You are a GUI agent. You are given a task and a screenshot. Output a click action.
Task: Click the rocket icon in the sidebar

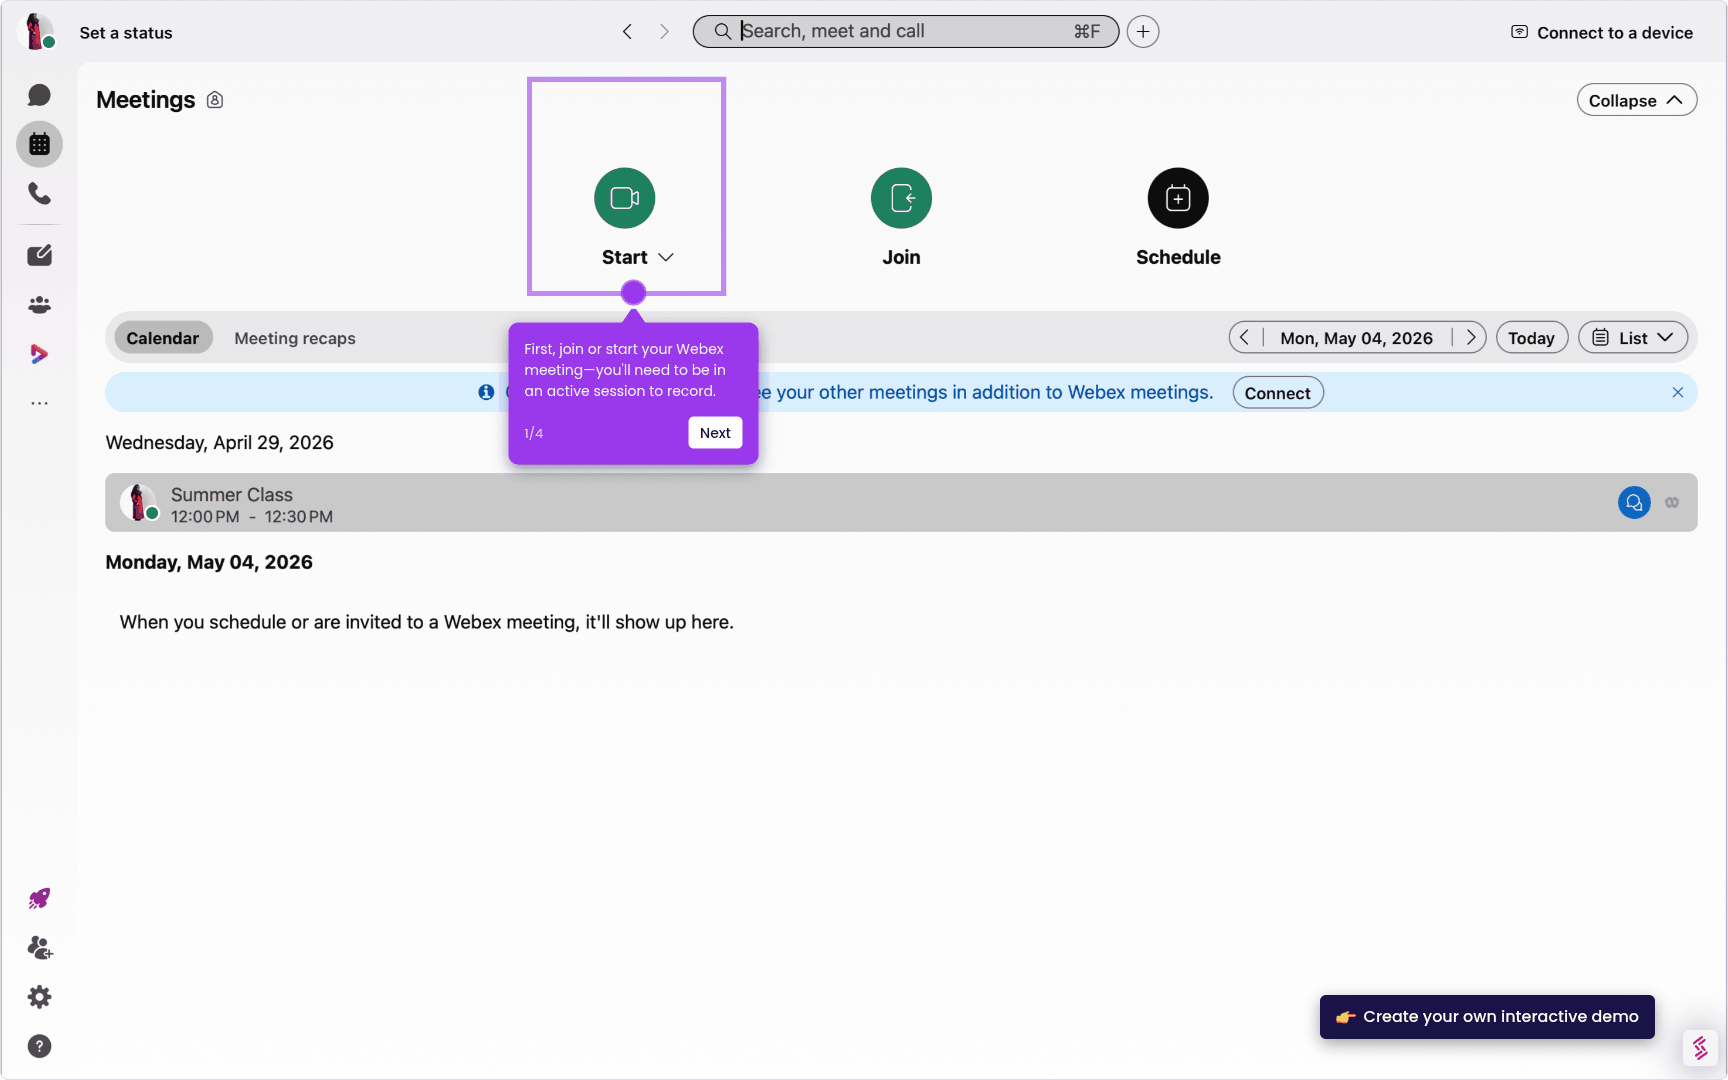tap(39, 898)
